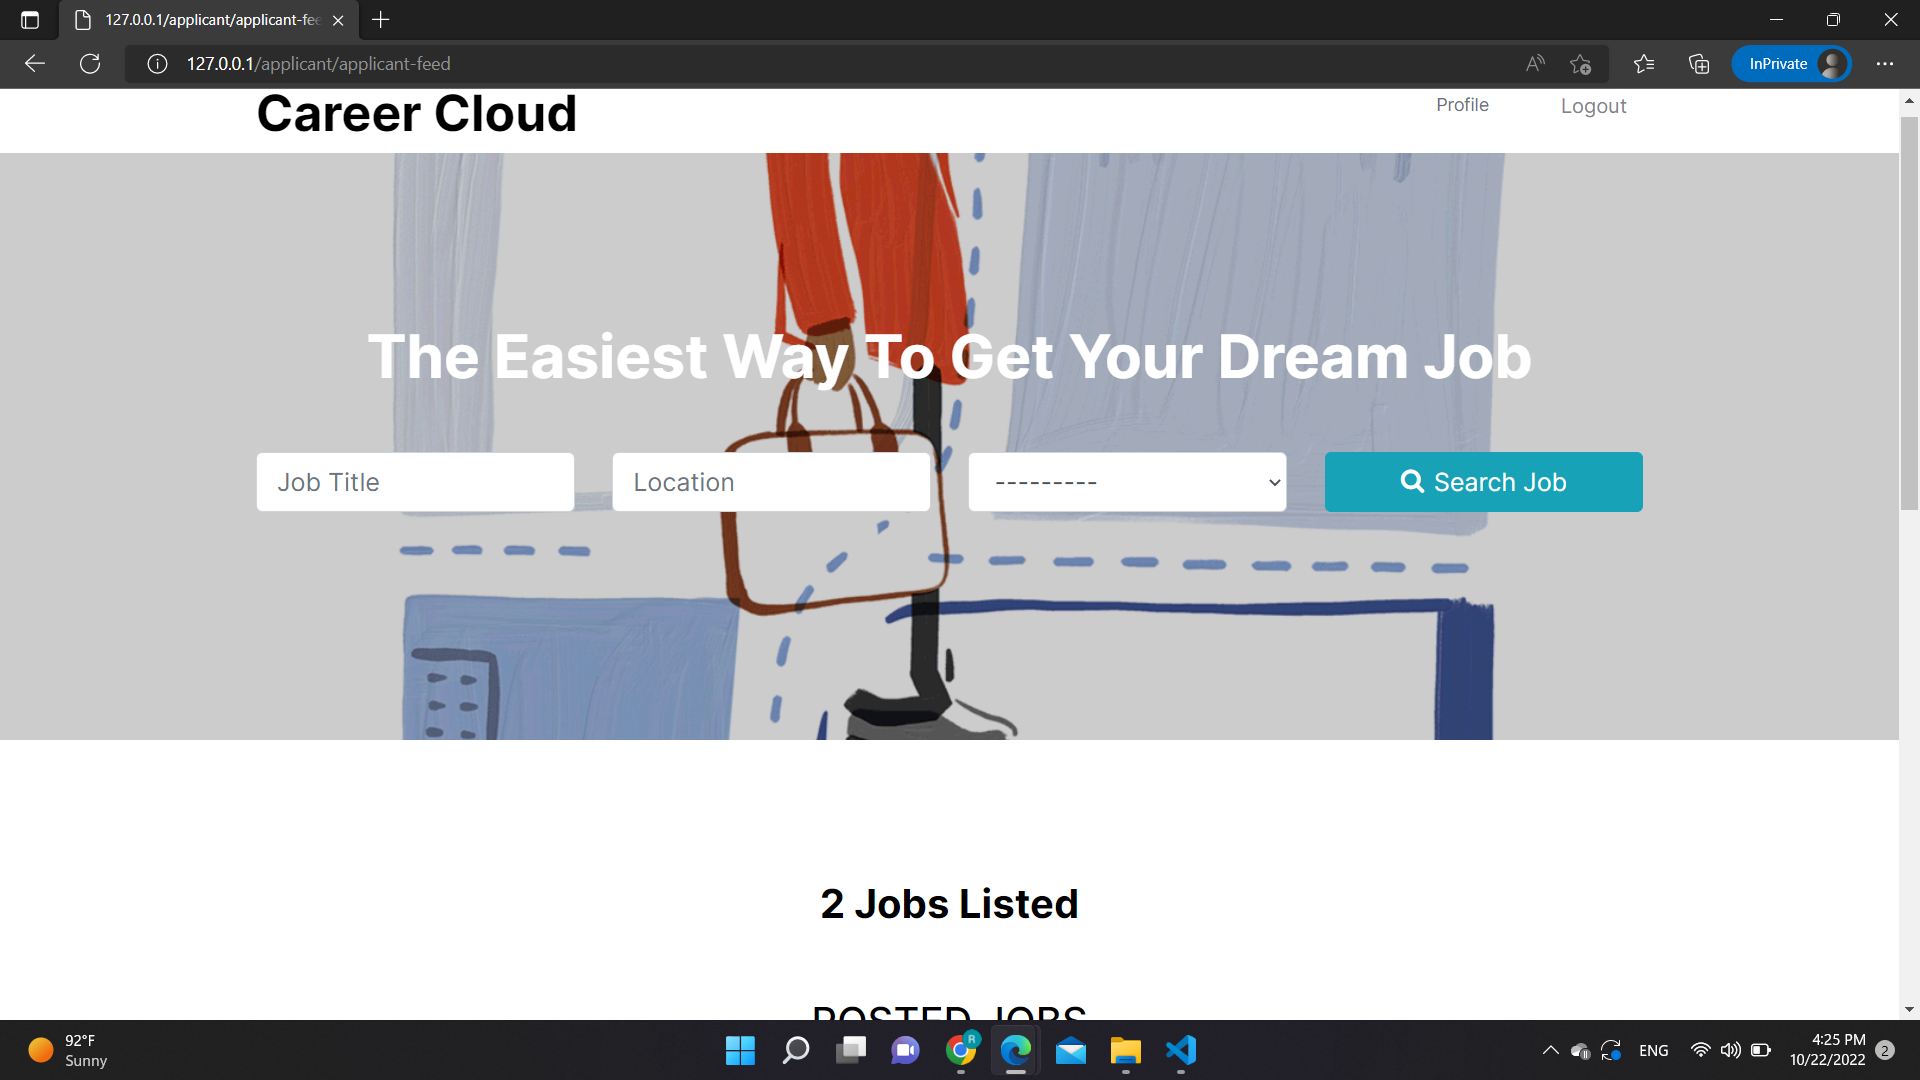Screen dimensions: 1920x1080
Task: Open the Settings and more menu
Action: [x=1886, y=63]
